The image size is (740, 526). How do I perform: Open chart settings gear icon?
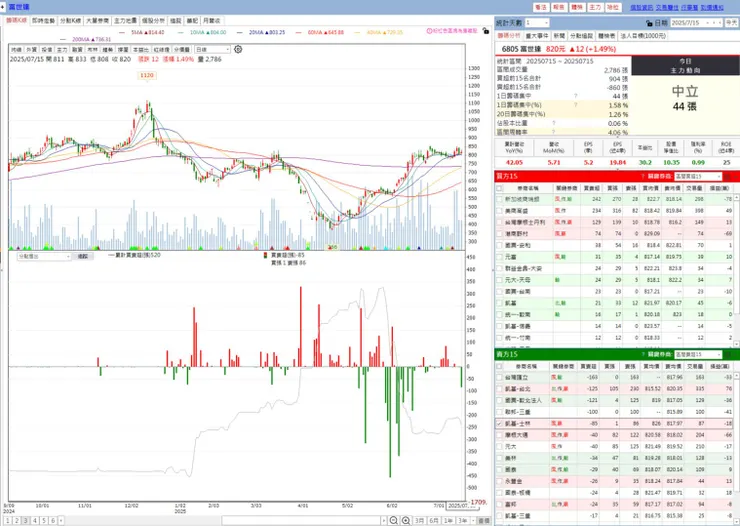tap(238, 49)
